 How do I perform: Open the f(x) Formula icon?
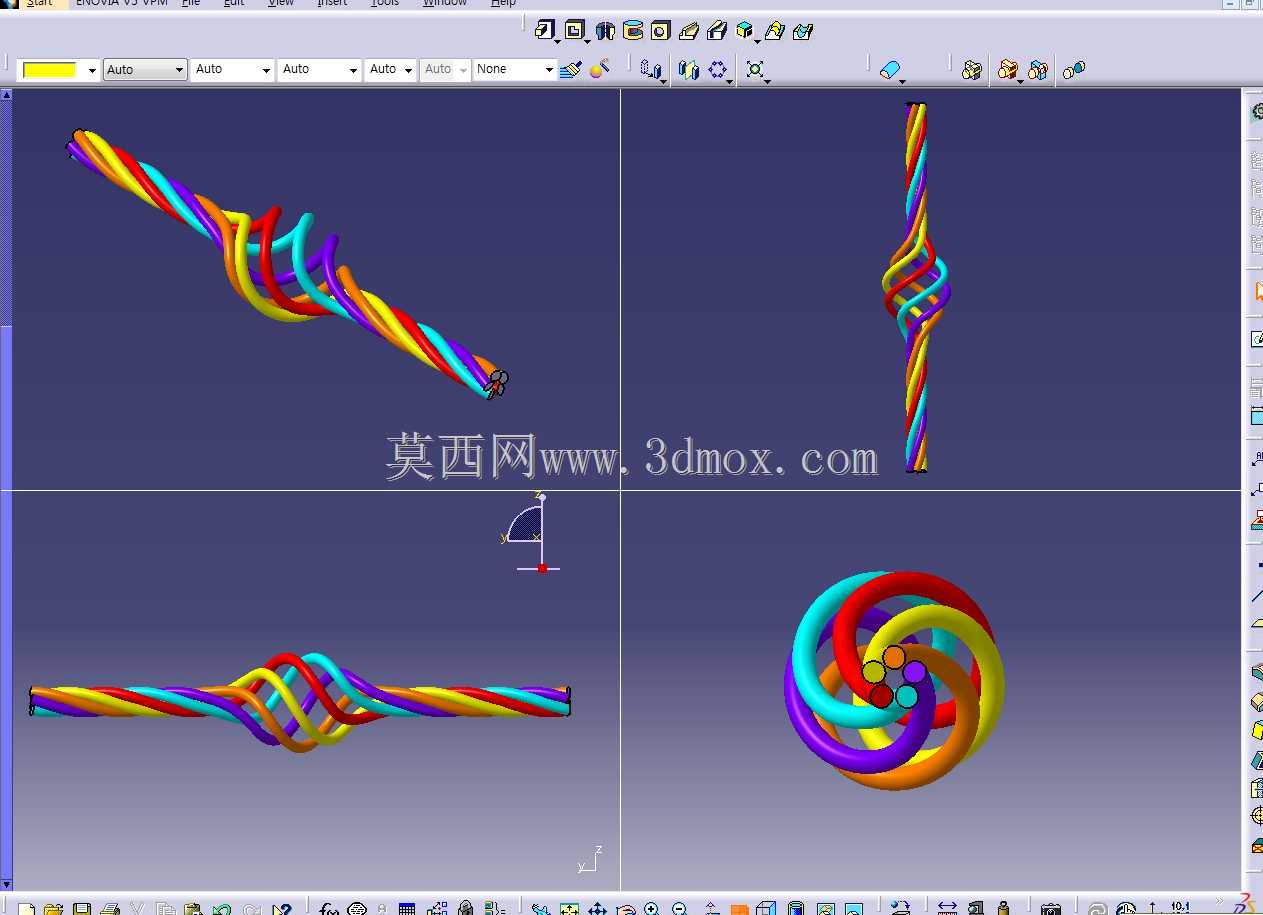pos(329,909)
